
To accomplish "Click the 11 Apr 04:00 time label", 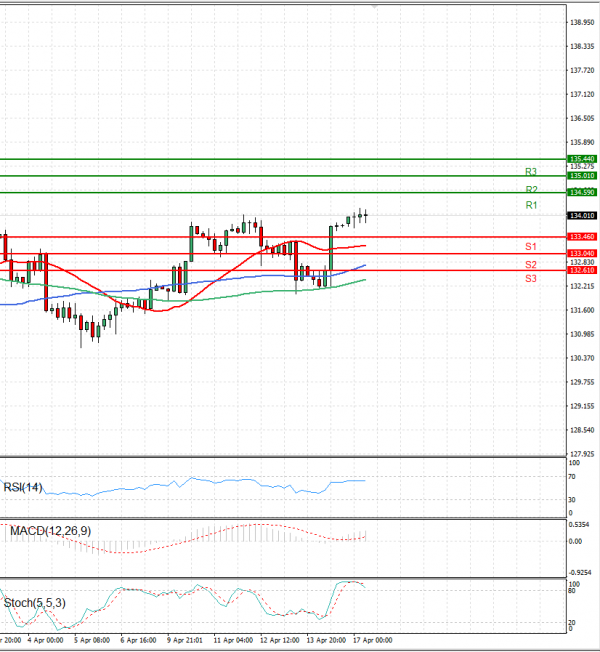I will point(233,640).
